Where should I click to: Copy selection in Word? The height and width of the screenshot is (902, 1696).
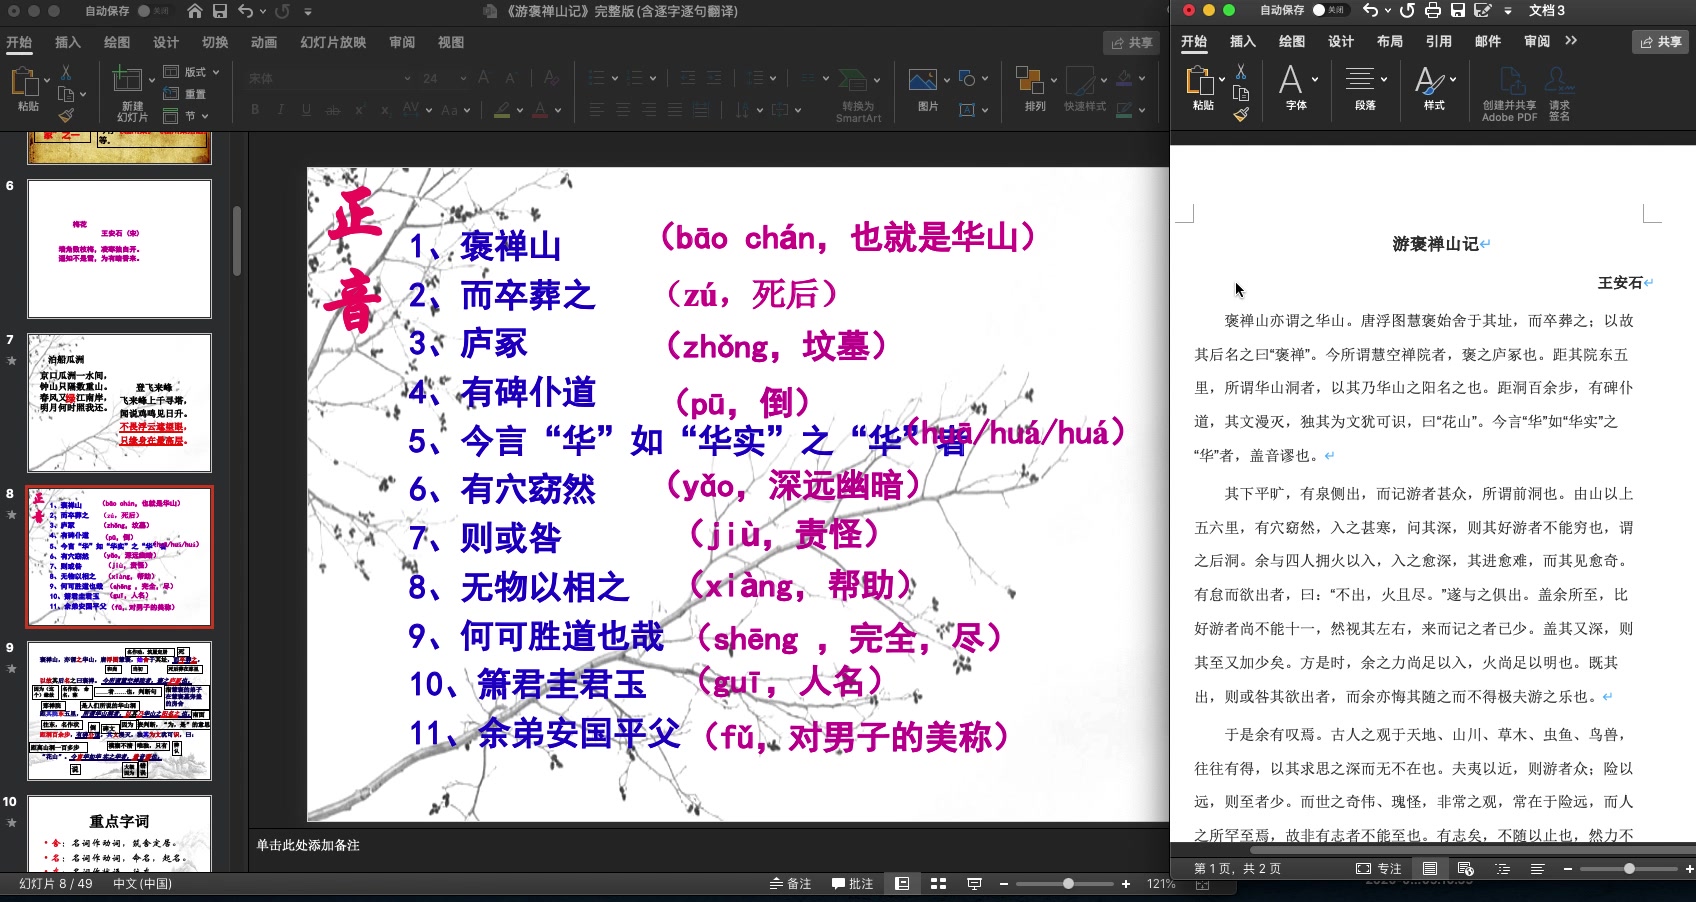coord(1240,93)
